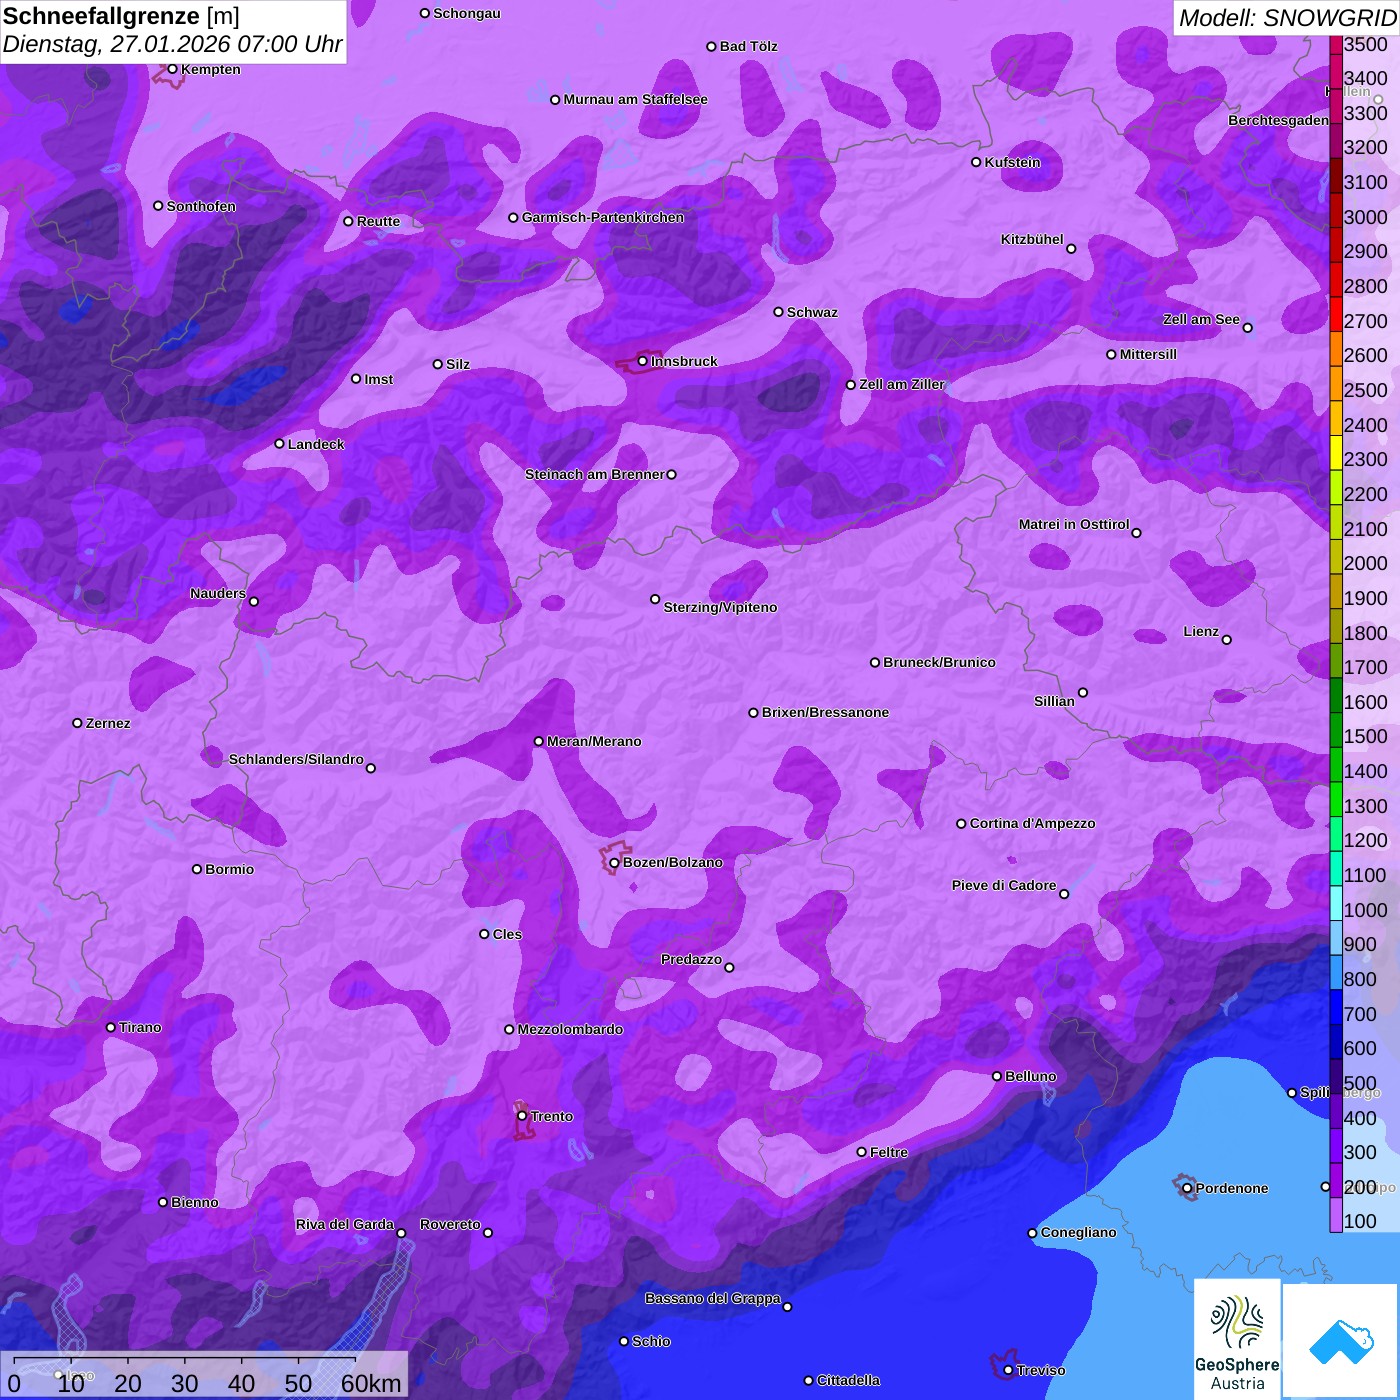Click the "2000" legend value
This screenshot has height=1400, width=1400.
pyautogui.click(x=1365, y=563)
